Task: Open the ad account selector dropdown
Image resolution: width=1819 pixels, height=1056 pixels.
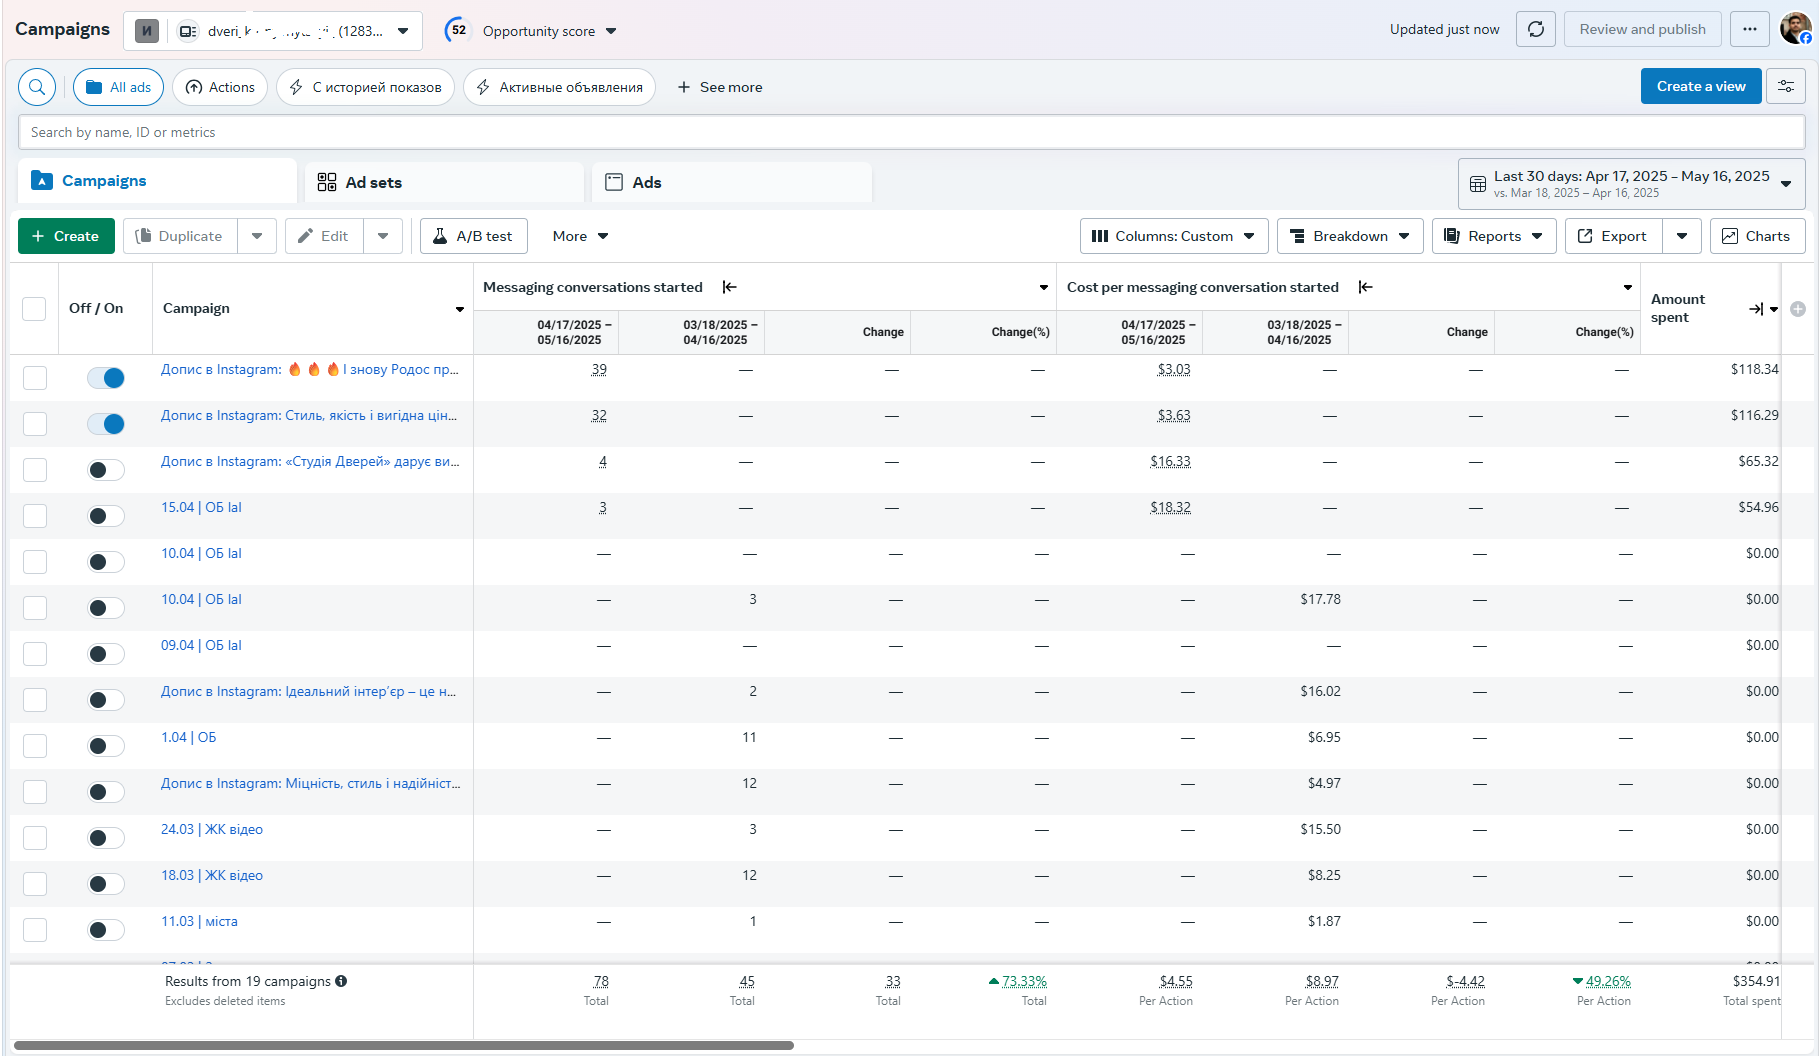Action: 272,31
